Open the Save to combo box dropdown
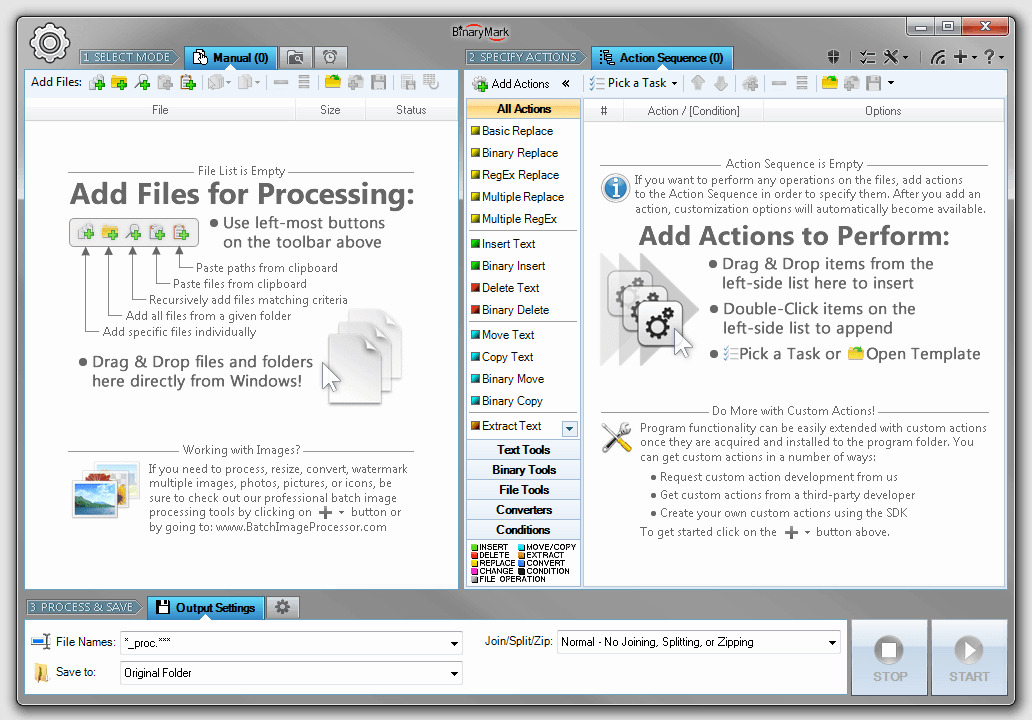The width and height of the screenshot is (1032, 720). pyautogui.click(x=454, y=673)
